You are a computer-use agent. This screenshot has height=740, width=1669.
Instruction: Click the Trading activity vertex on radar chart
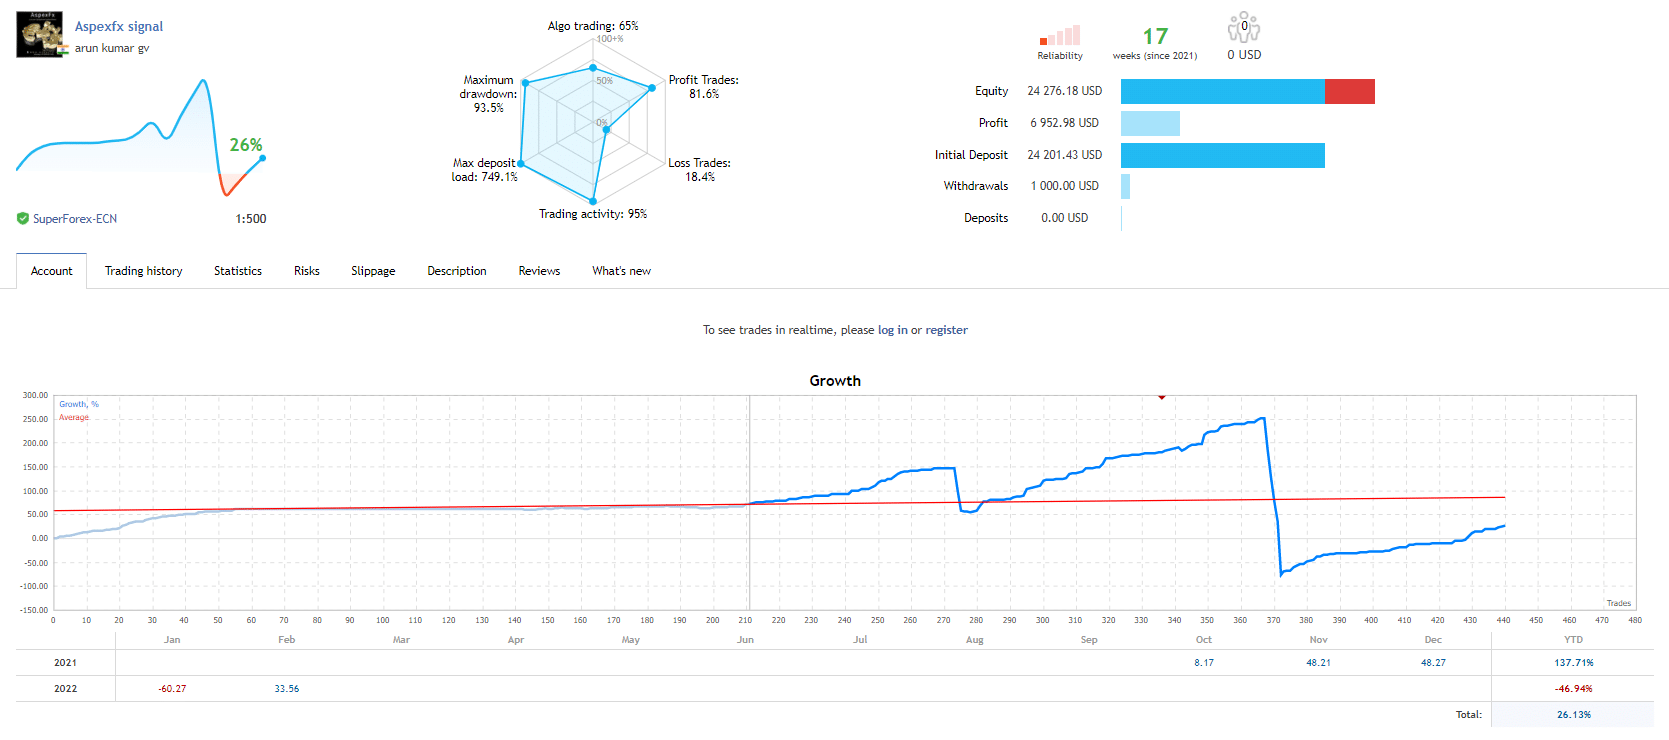click(594, 201)
